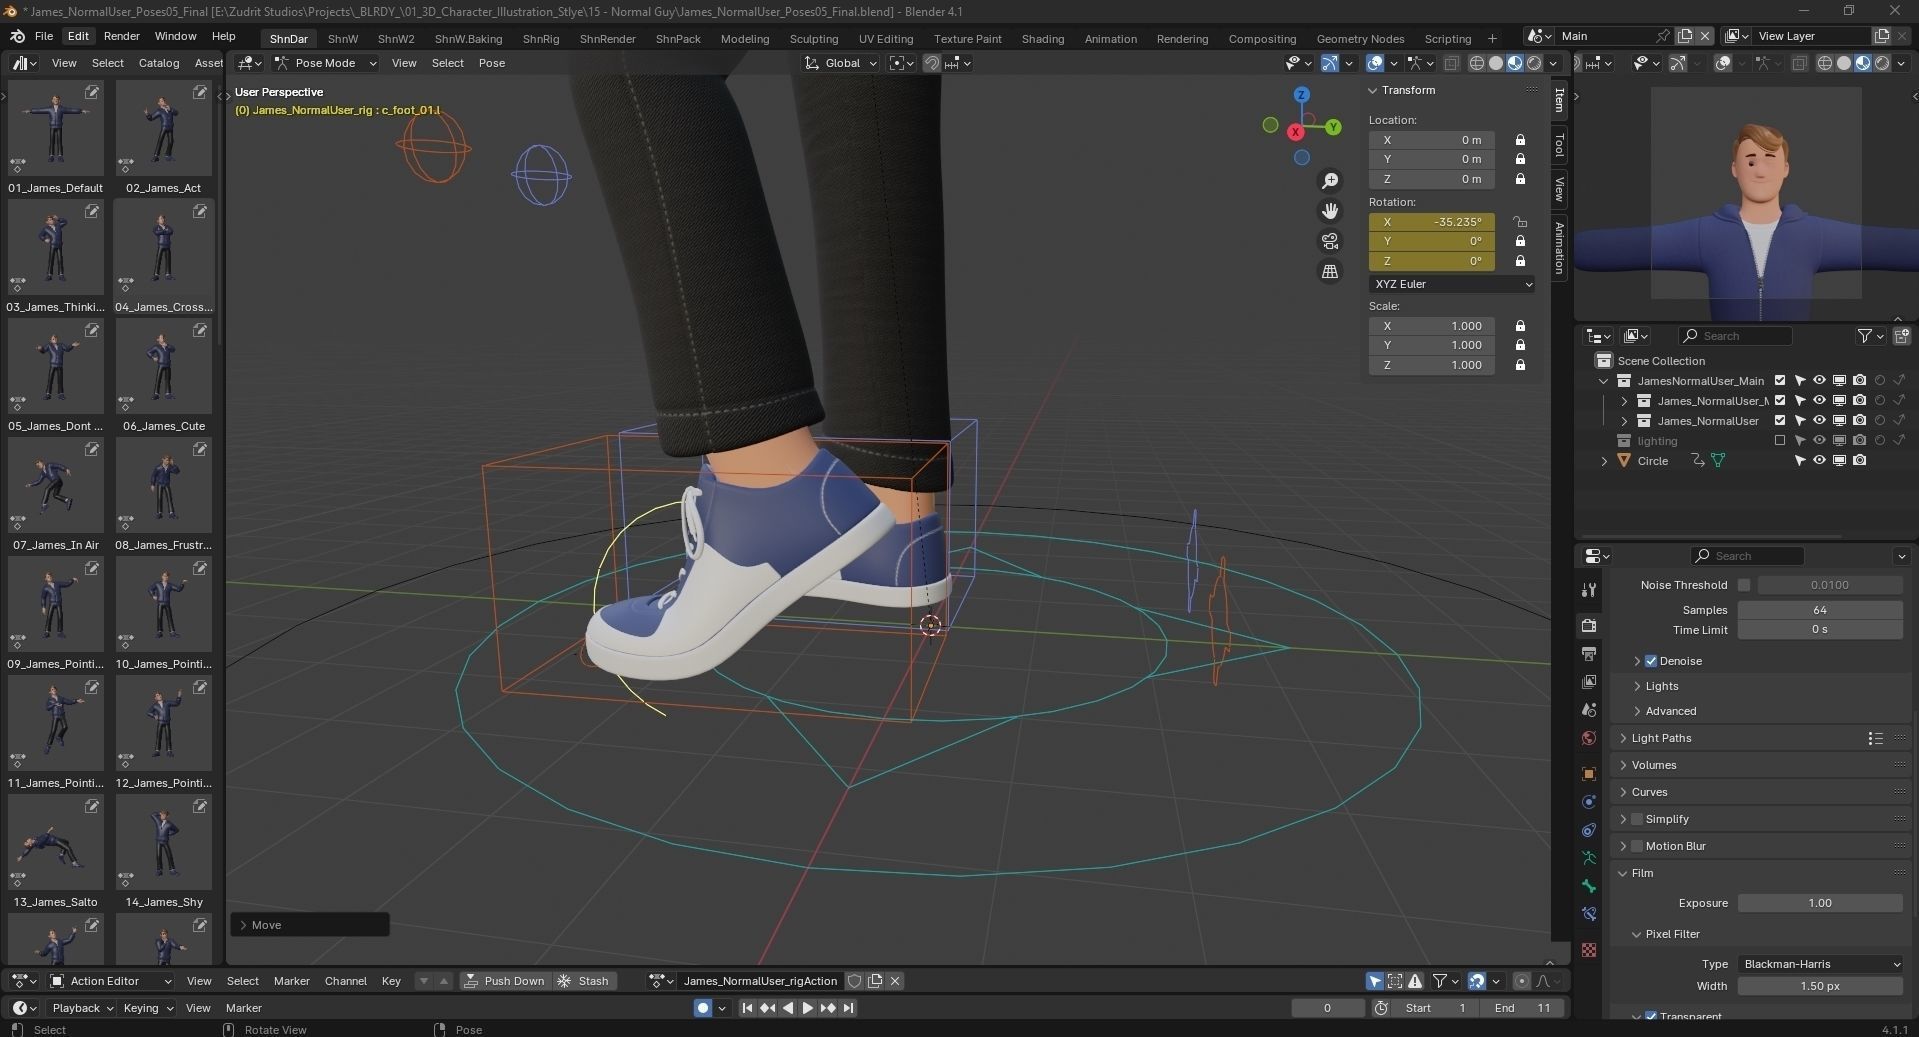The image size is (1919, 1037).
Task: Open the Global transform orientation dropdown
Action: click(841, 63)
